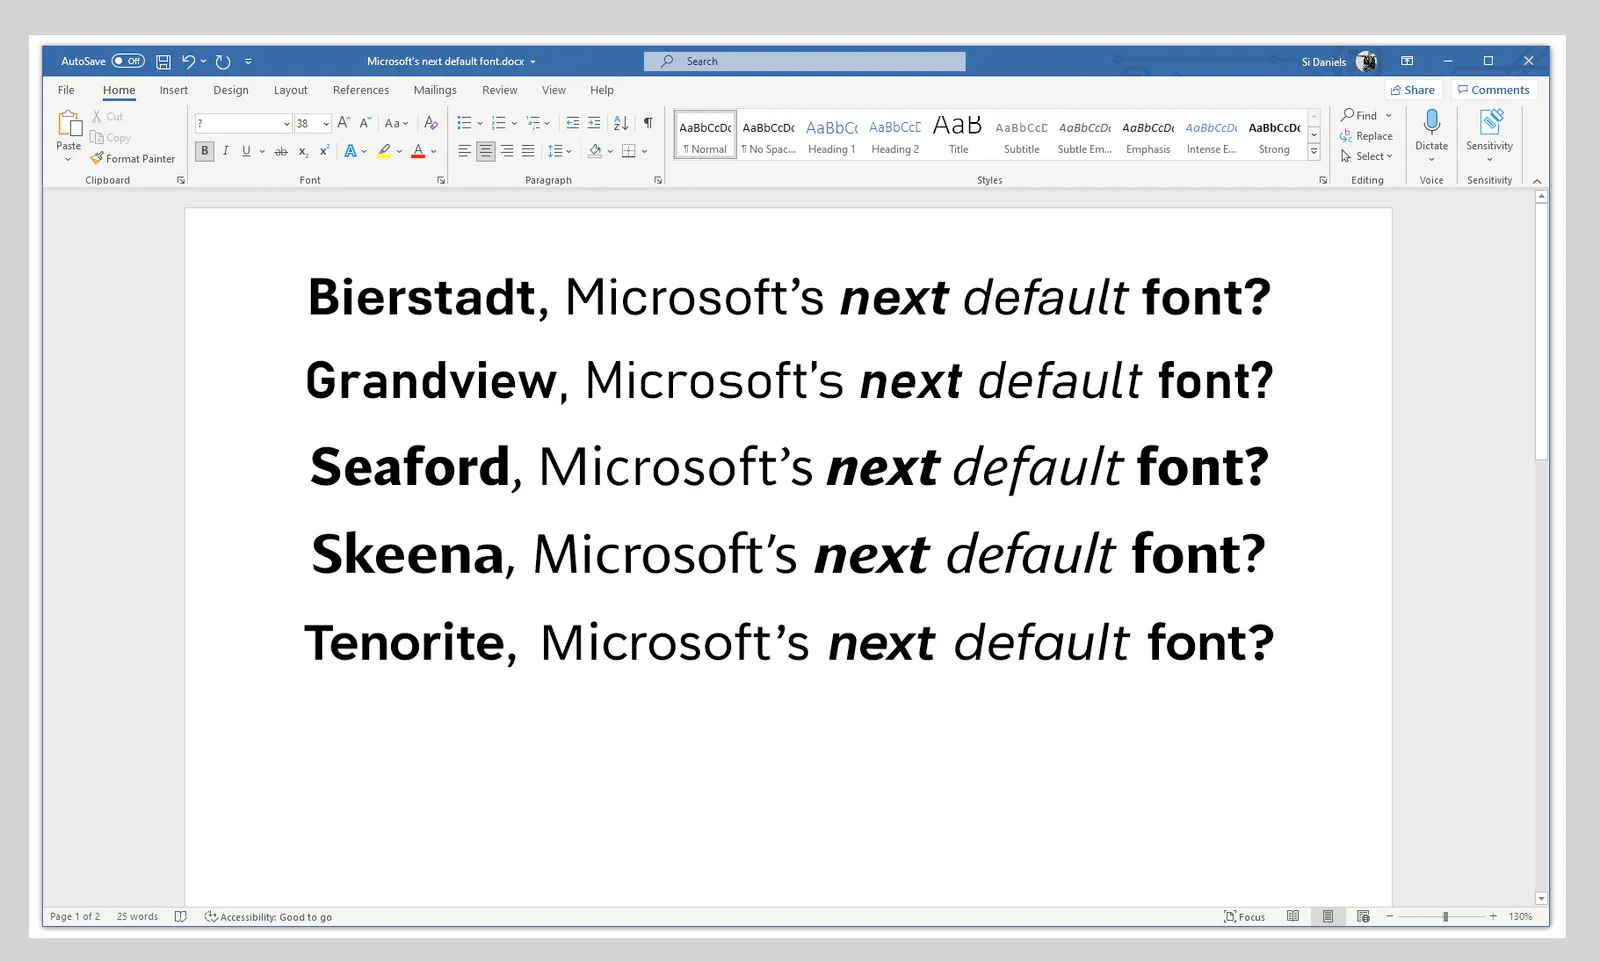Increase paragraph indent
The height and width of the screenshot is (962, 1600).
coord(594,123)
